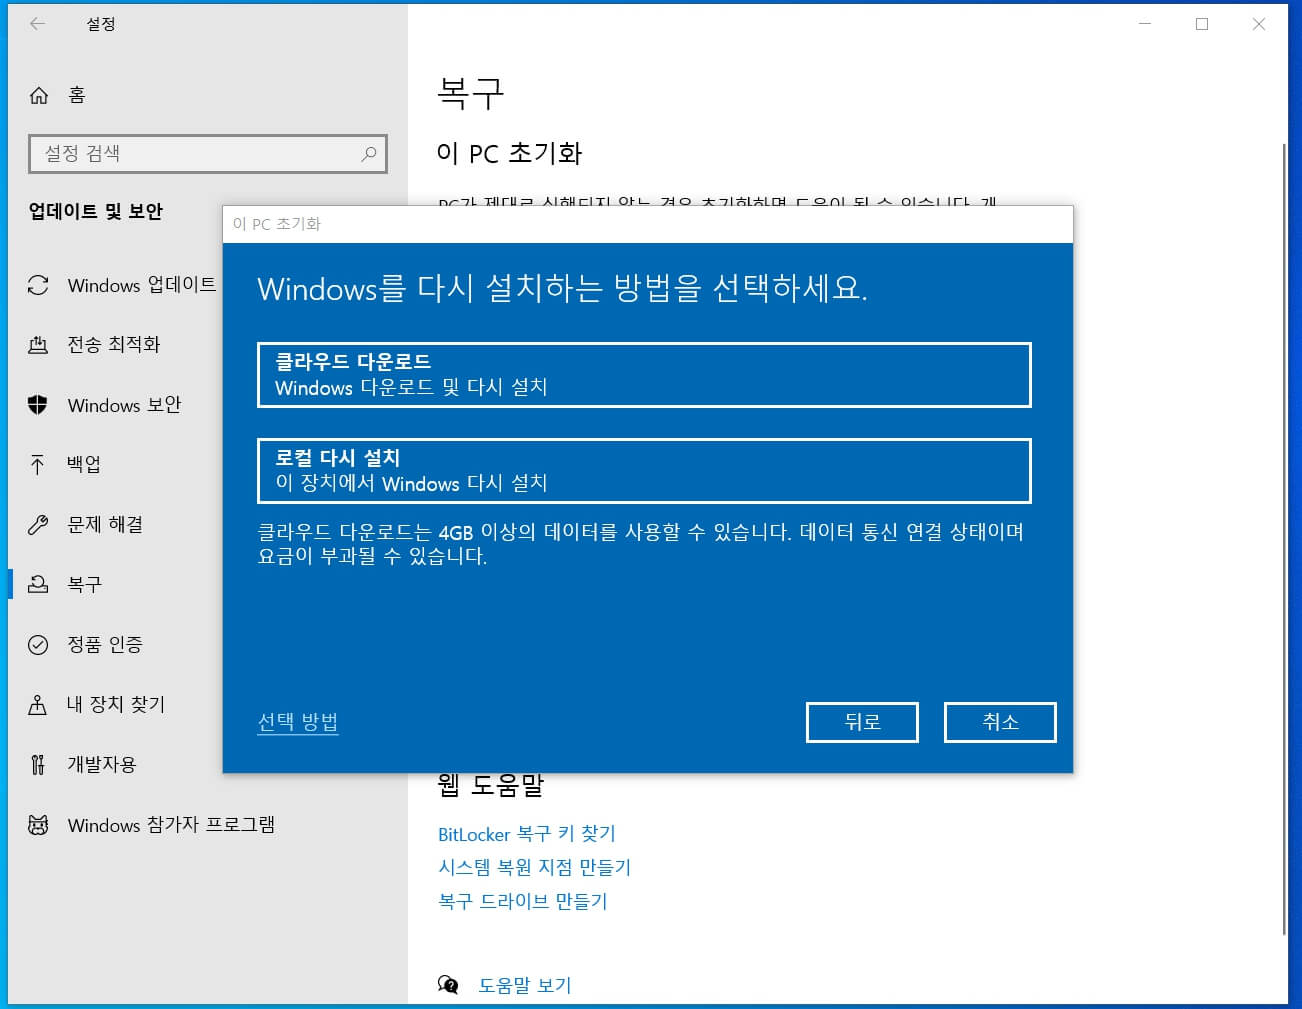Open the 선택 방법 link in the dialog
The height and width of the screenshot is (1009, 1302).
tap(297, 722)
